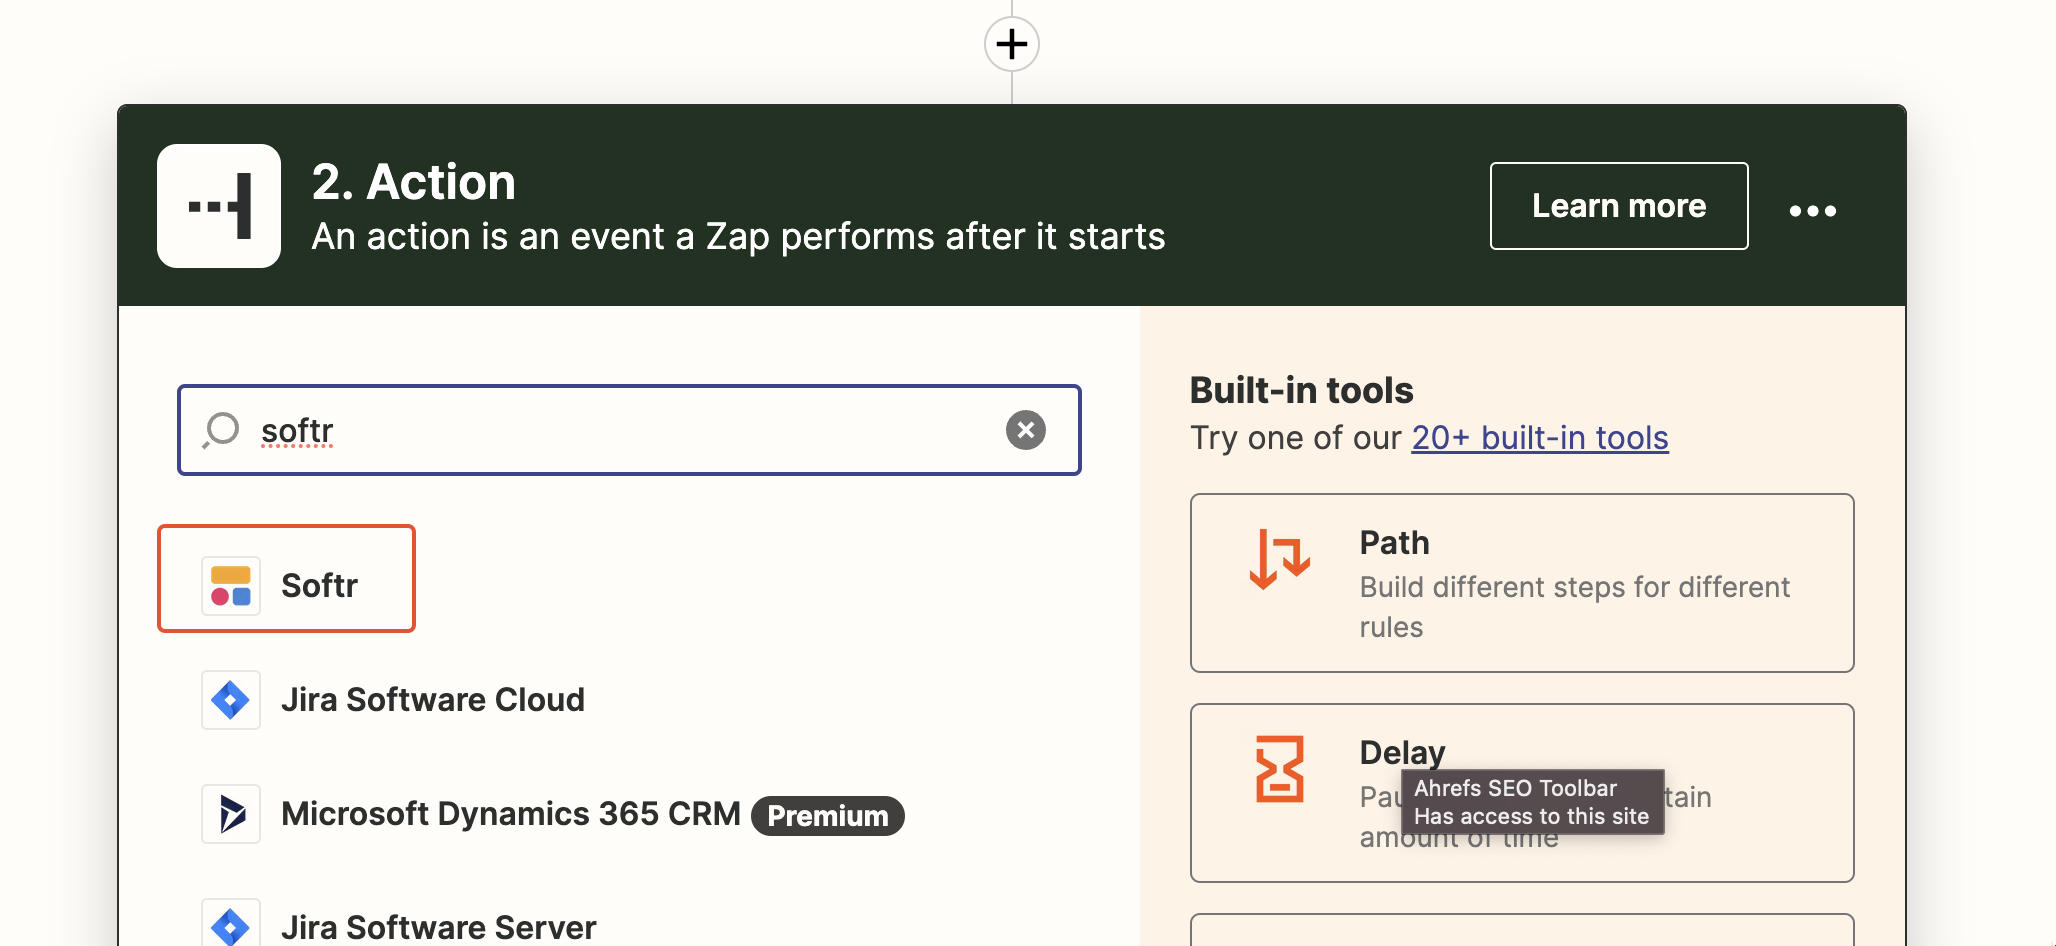Click the Built-in tools heading
The width and height of the screenshot is (2056, 946).
[x=1301, y=390]
